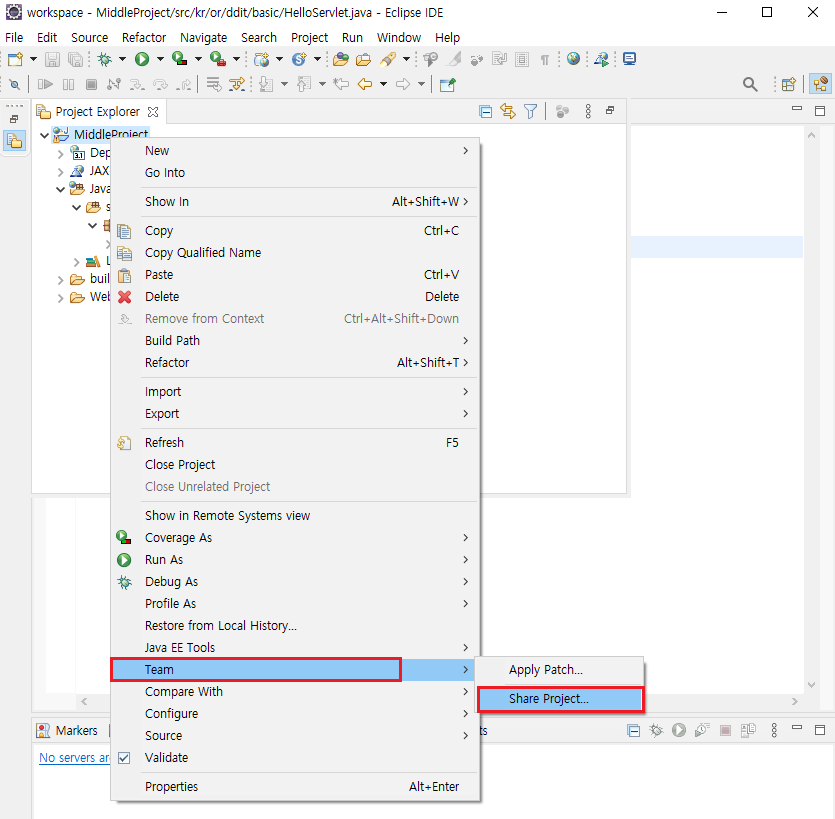The image size is (835, 819).
Task: Click the Last Edit Location icon
Action: coord(341,84)
